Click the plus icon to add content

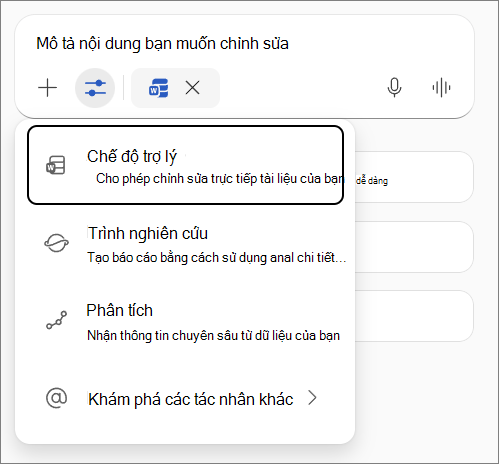coord(48,88)
